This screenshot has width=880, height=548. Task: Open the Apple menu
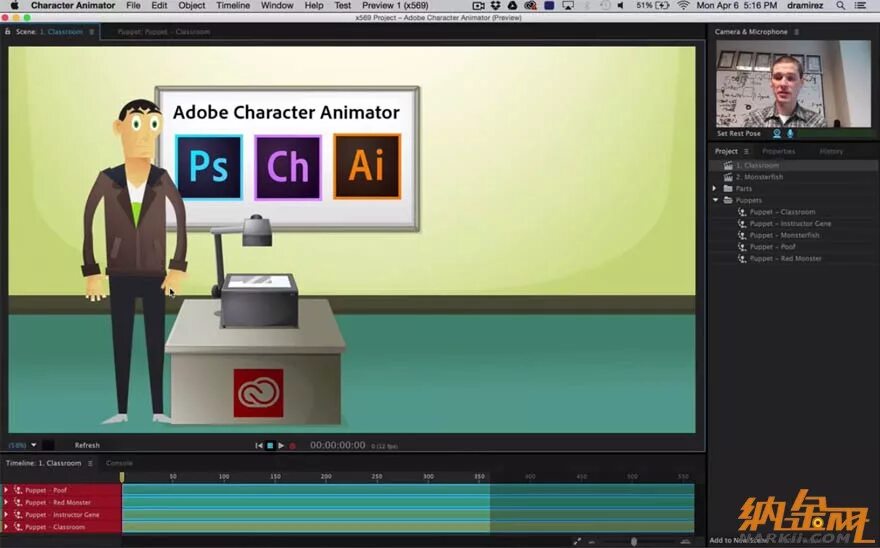(x=15, y=6)
